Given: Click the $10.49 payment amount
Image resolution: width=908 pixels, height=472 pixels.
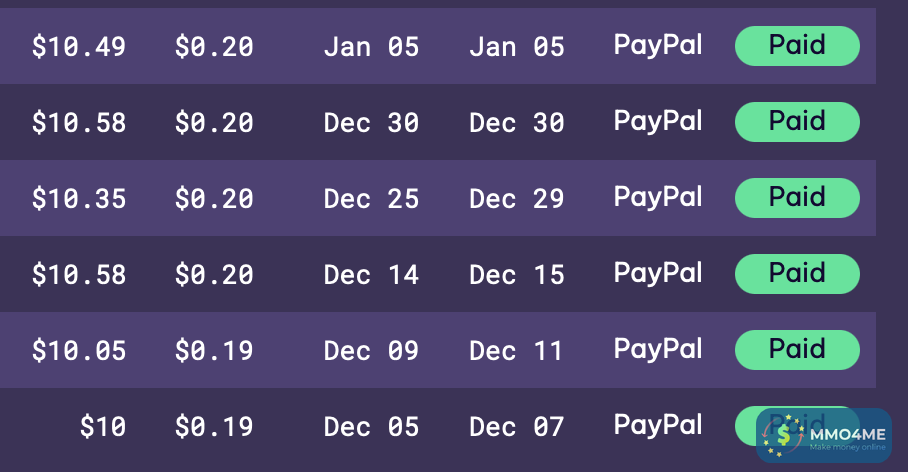Looking at the screenshot, I should pyautogui.click(x=79, y=46).
